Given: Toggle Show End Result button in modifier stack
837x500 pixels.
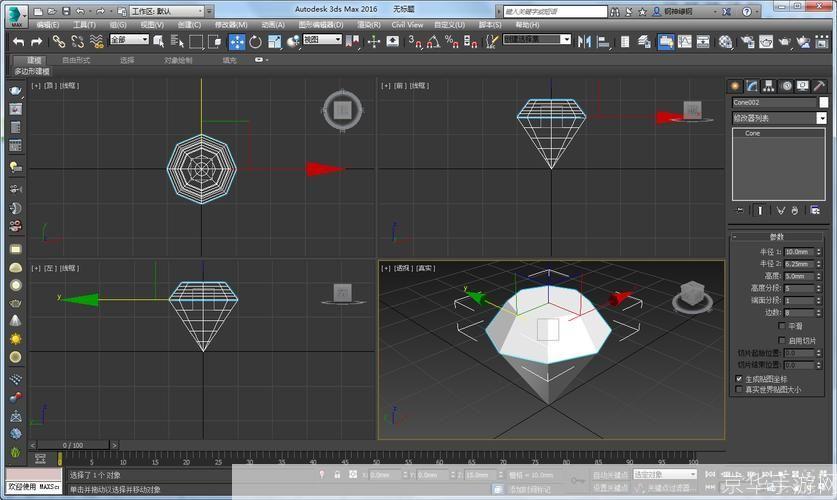Looking at the screenshot, I should pyautogui.click(x=760, y=211).
